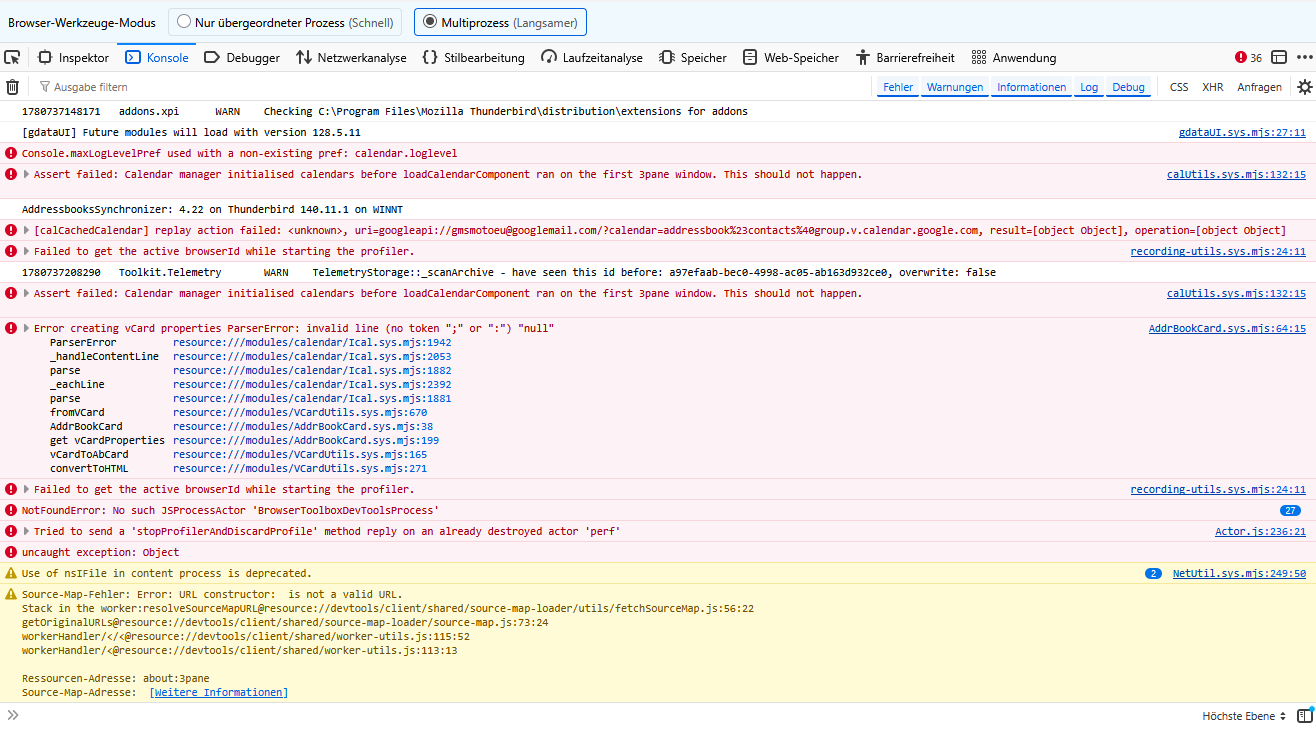Viewport: 1316px width, 740px height.
Task: Activate the element picker icon
Action: click(x=12, y=57)
